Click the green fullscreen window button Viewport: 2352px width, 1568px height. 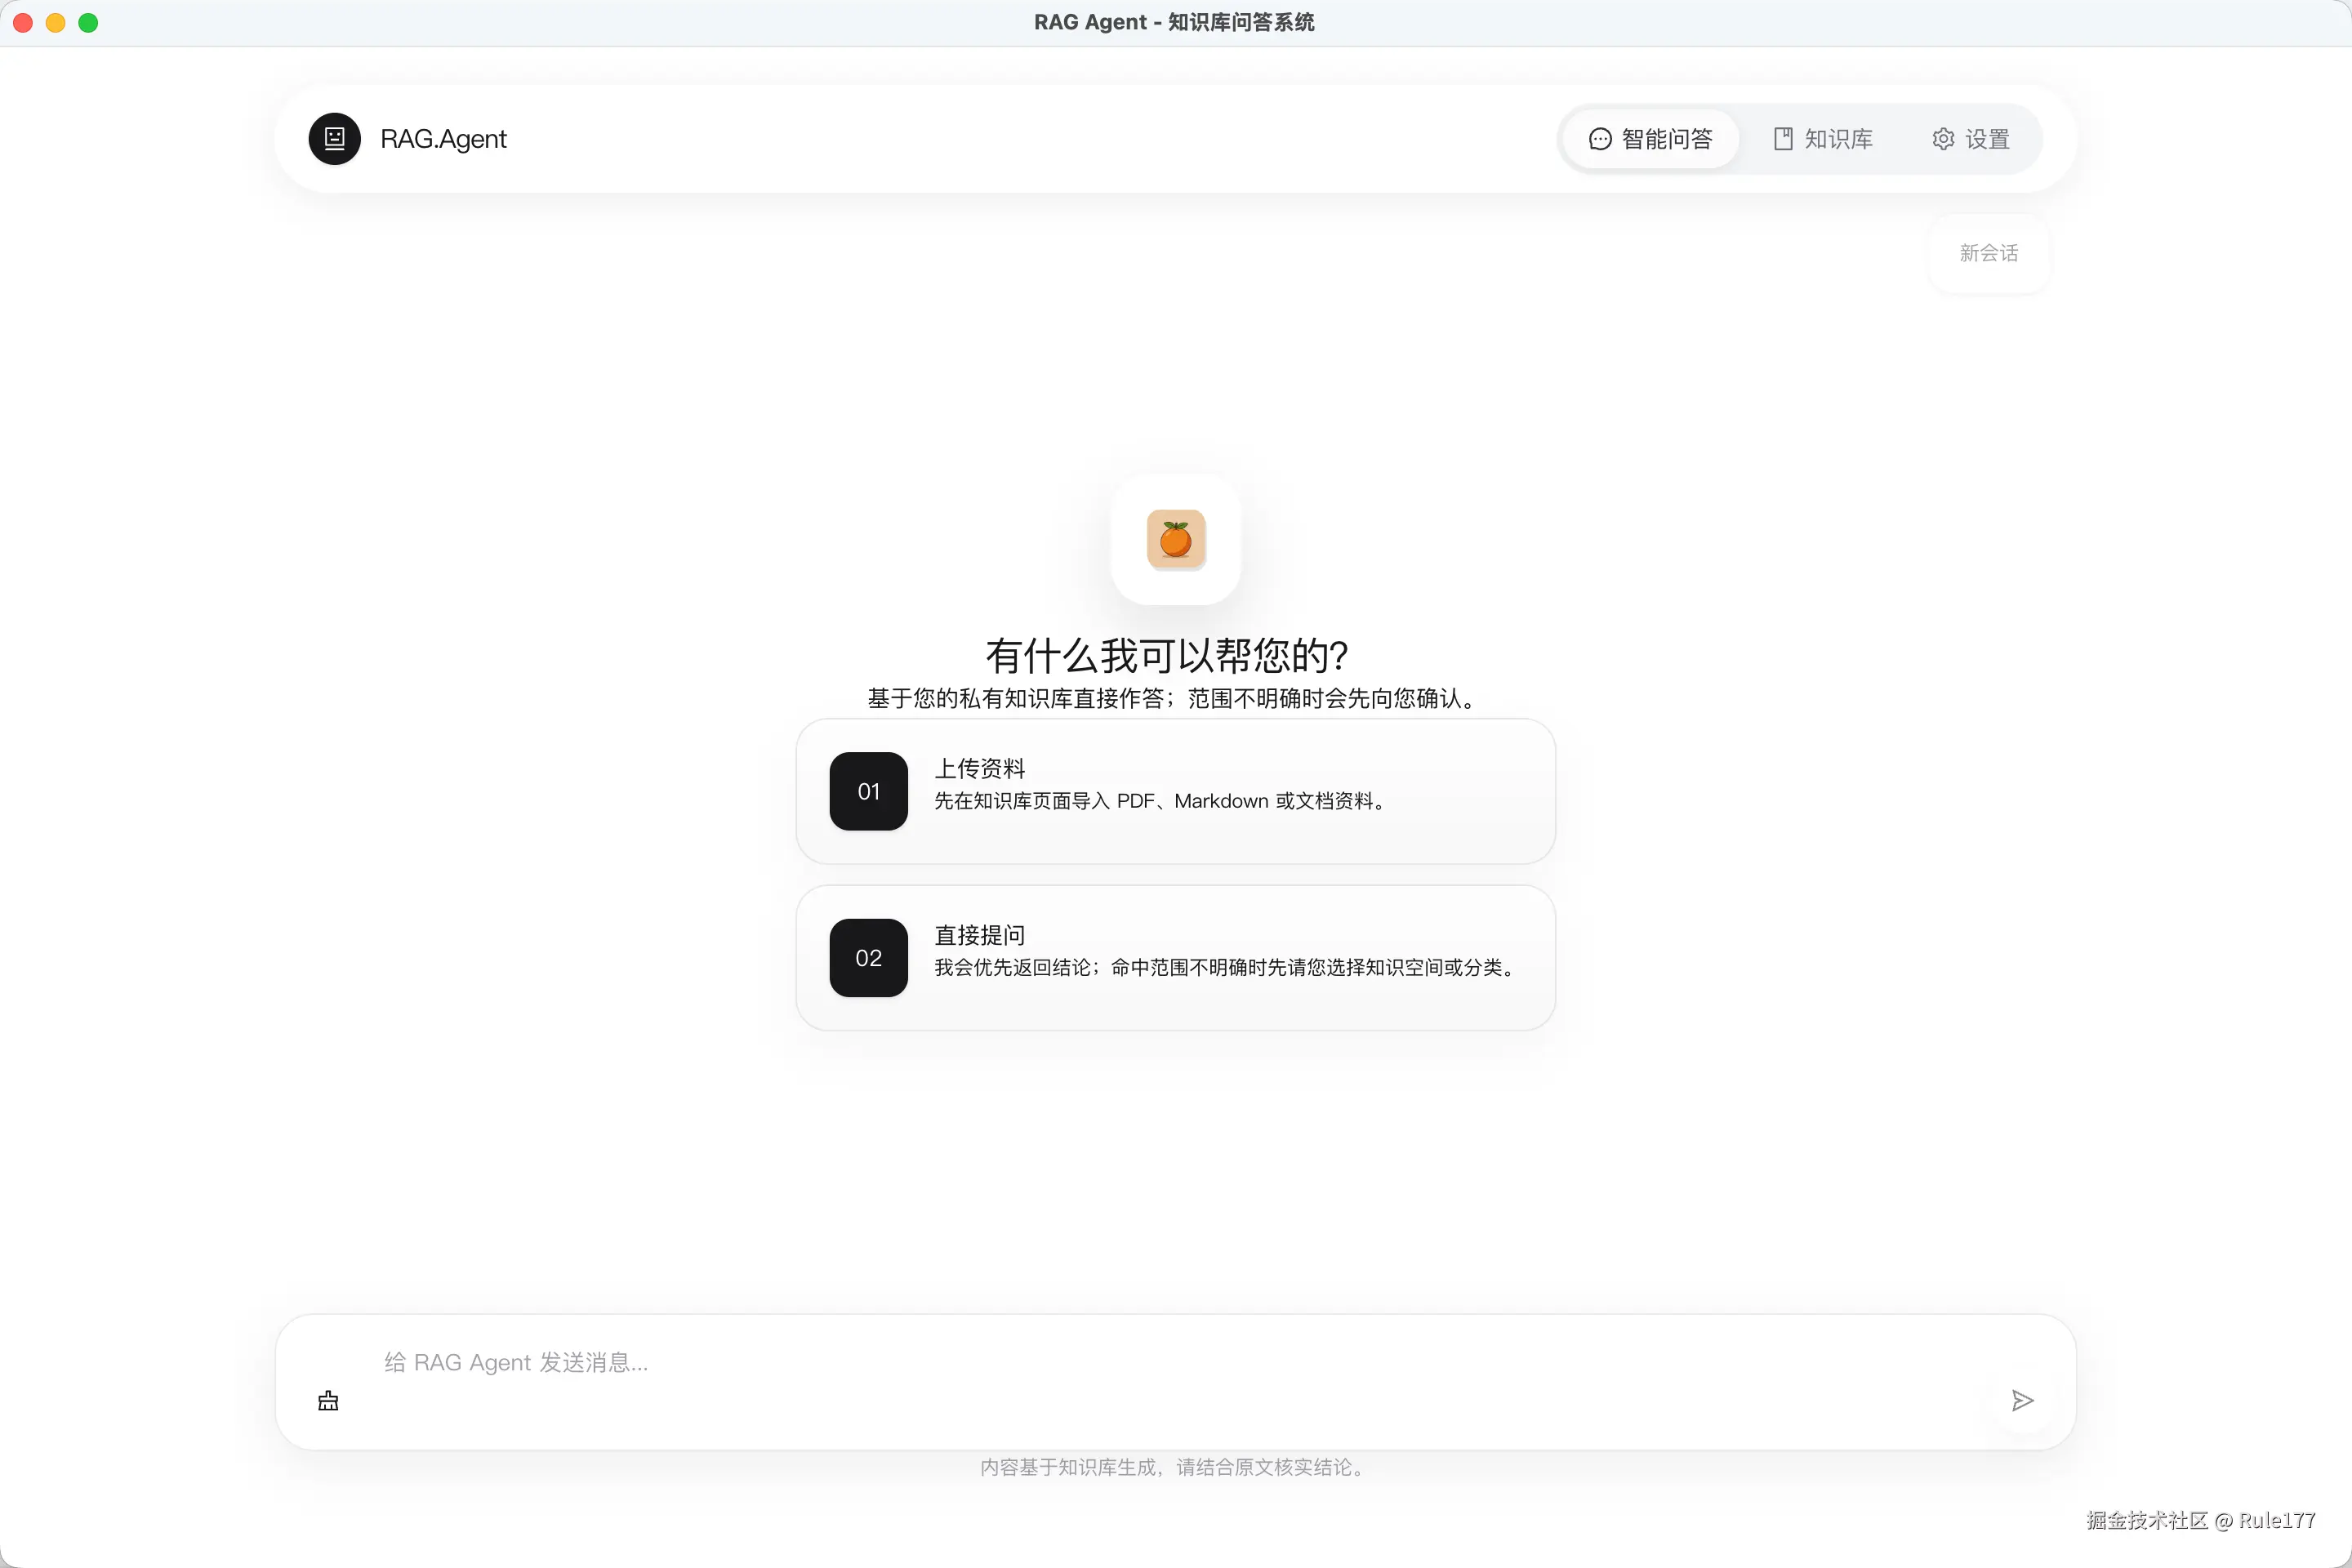coord(88,22)
